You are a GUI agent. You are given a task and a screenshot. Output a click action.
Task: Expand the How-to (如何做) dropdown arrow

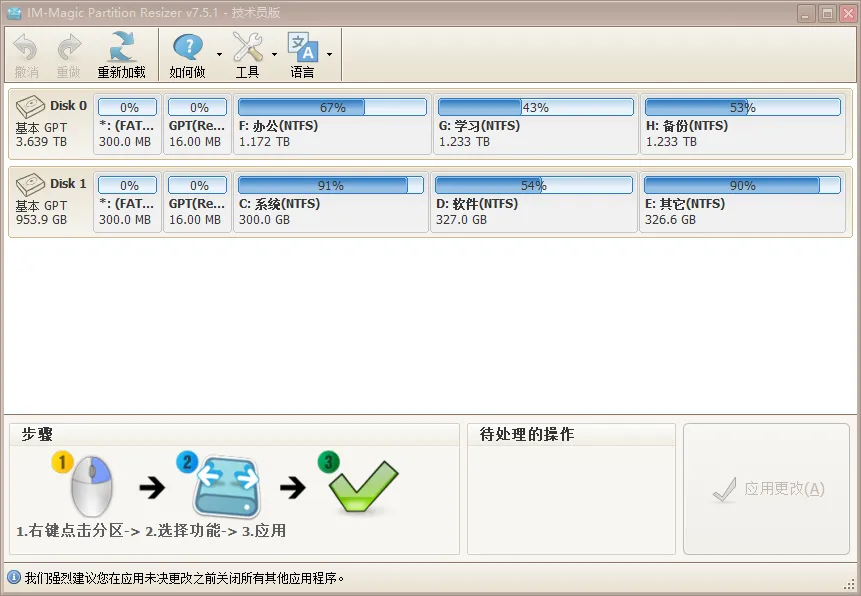coord(219,55)
